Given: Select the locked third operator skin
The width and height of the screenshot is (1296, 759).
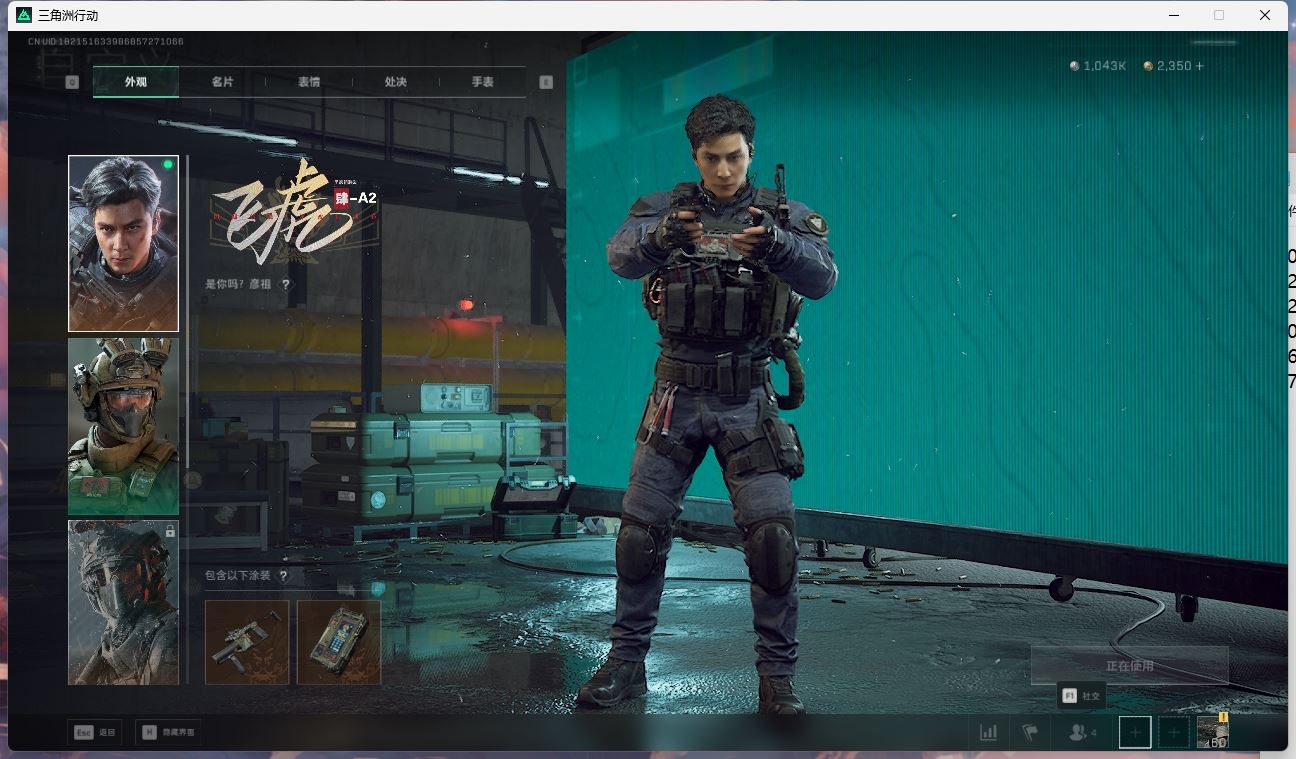Looking at the screenshot, I should [x=123, y=602].
